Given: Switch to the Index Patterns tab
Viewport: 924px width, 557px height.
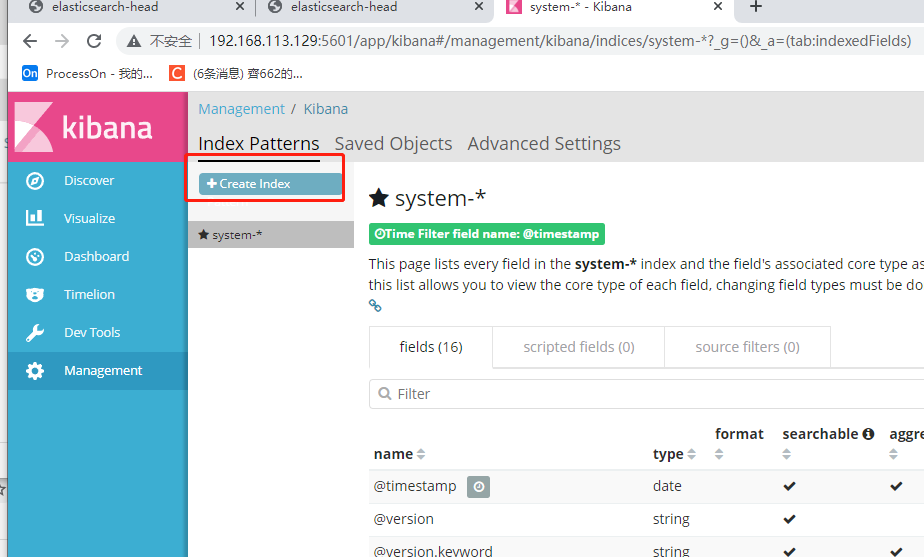Looking at the screenshot, I should (x=259, y=143).
